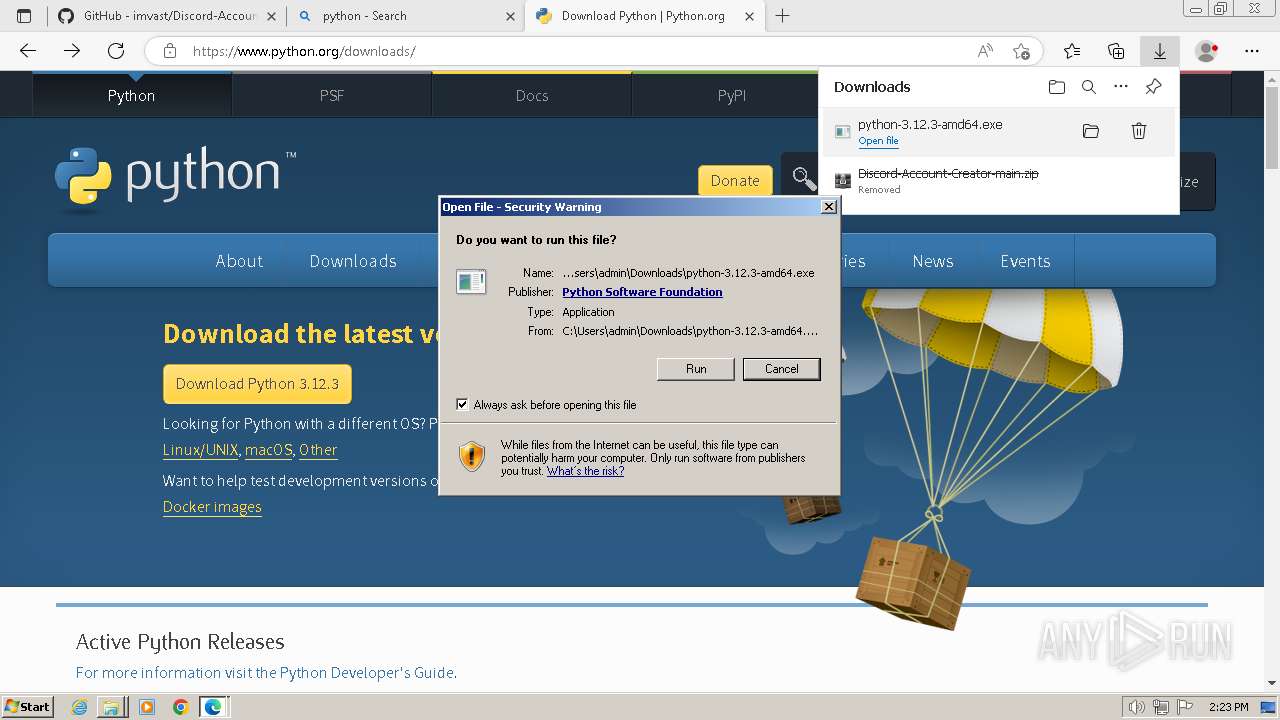1280x720 pixels.
Task: Open the PyPI top navigation tab
Action: point(732,96)
